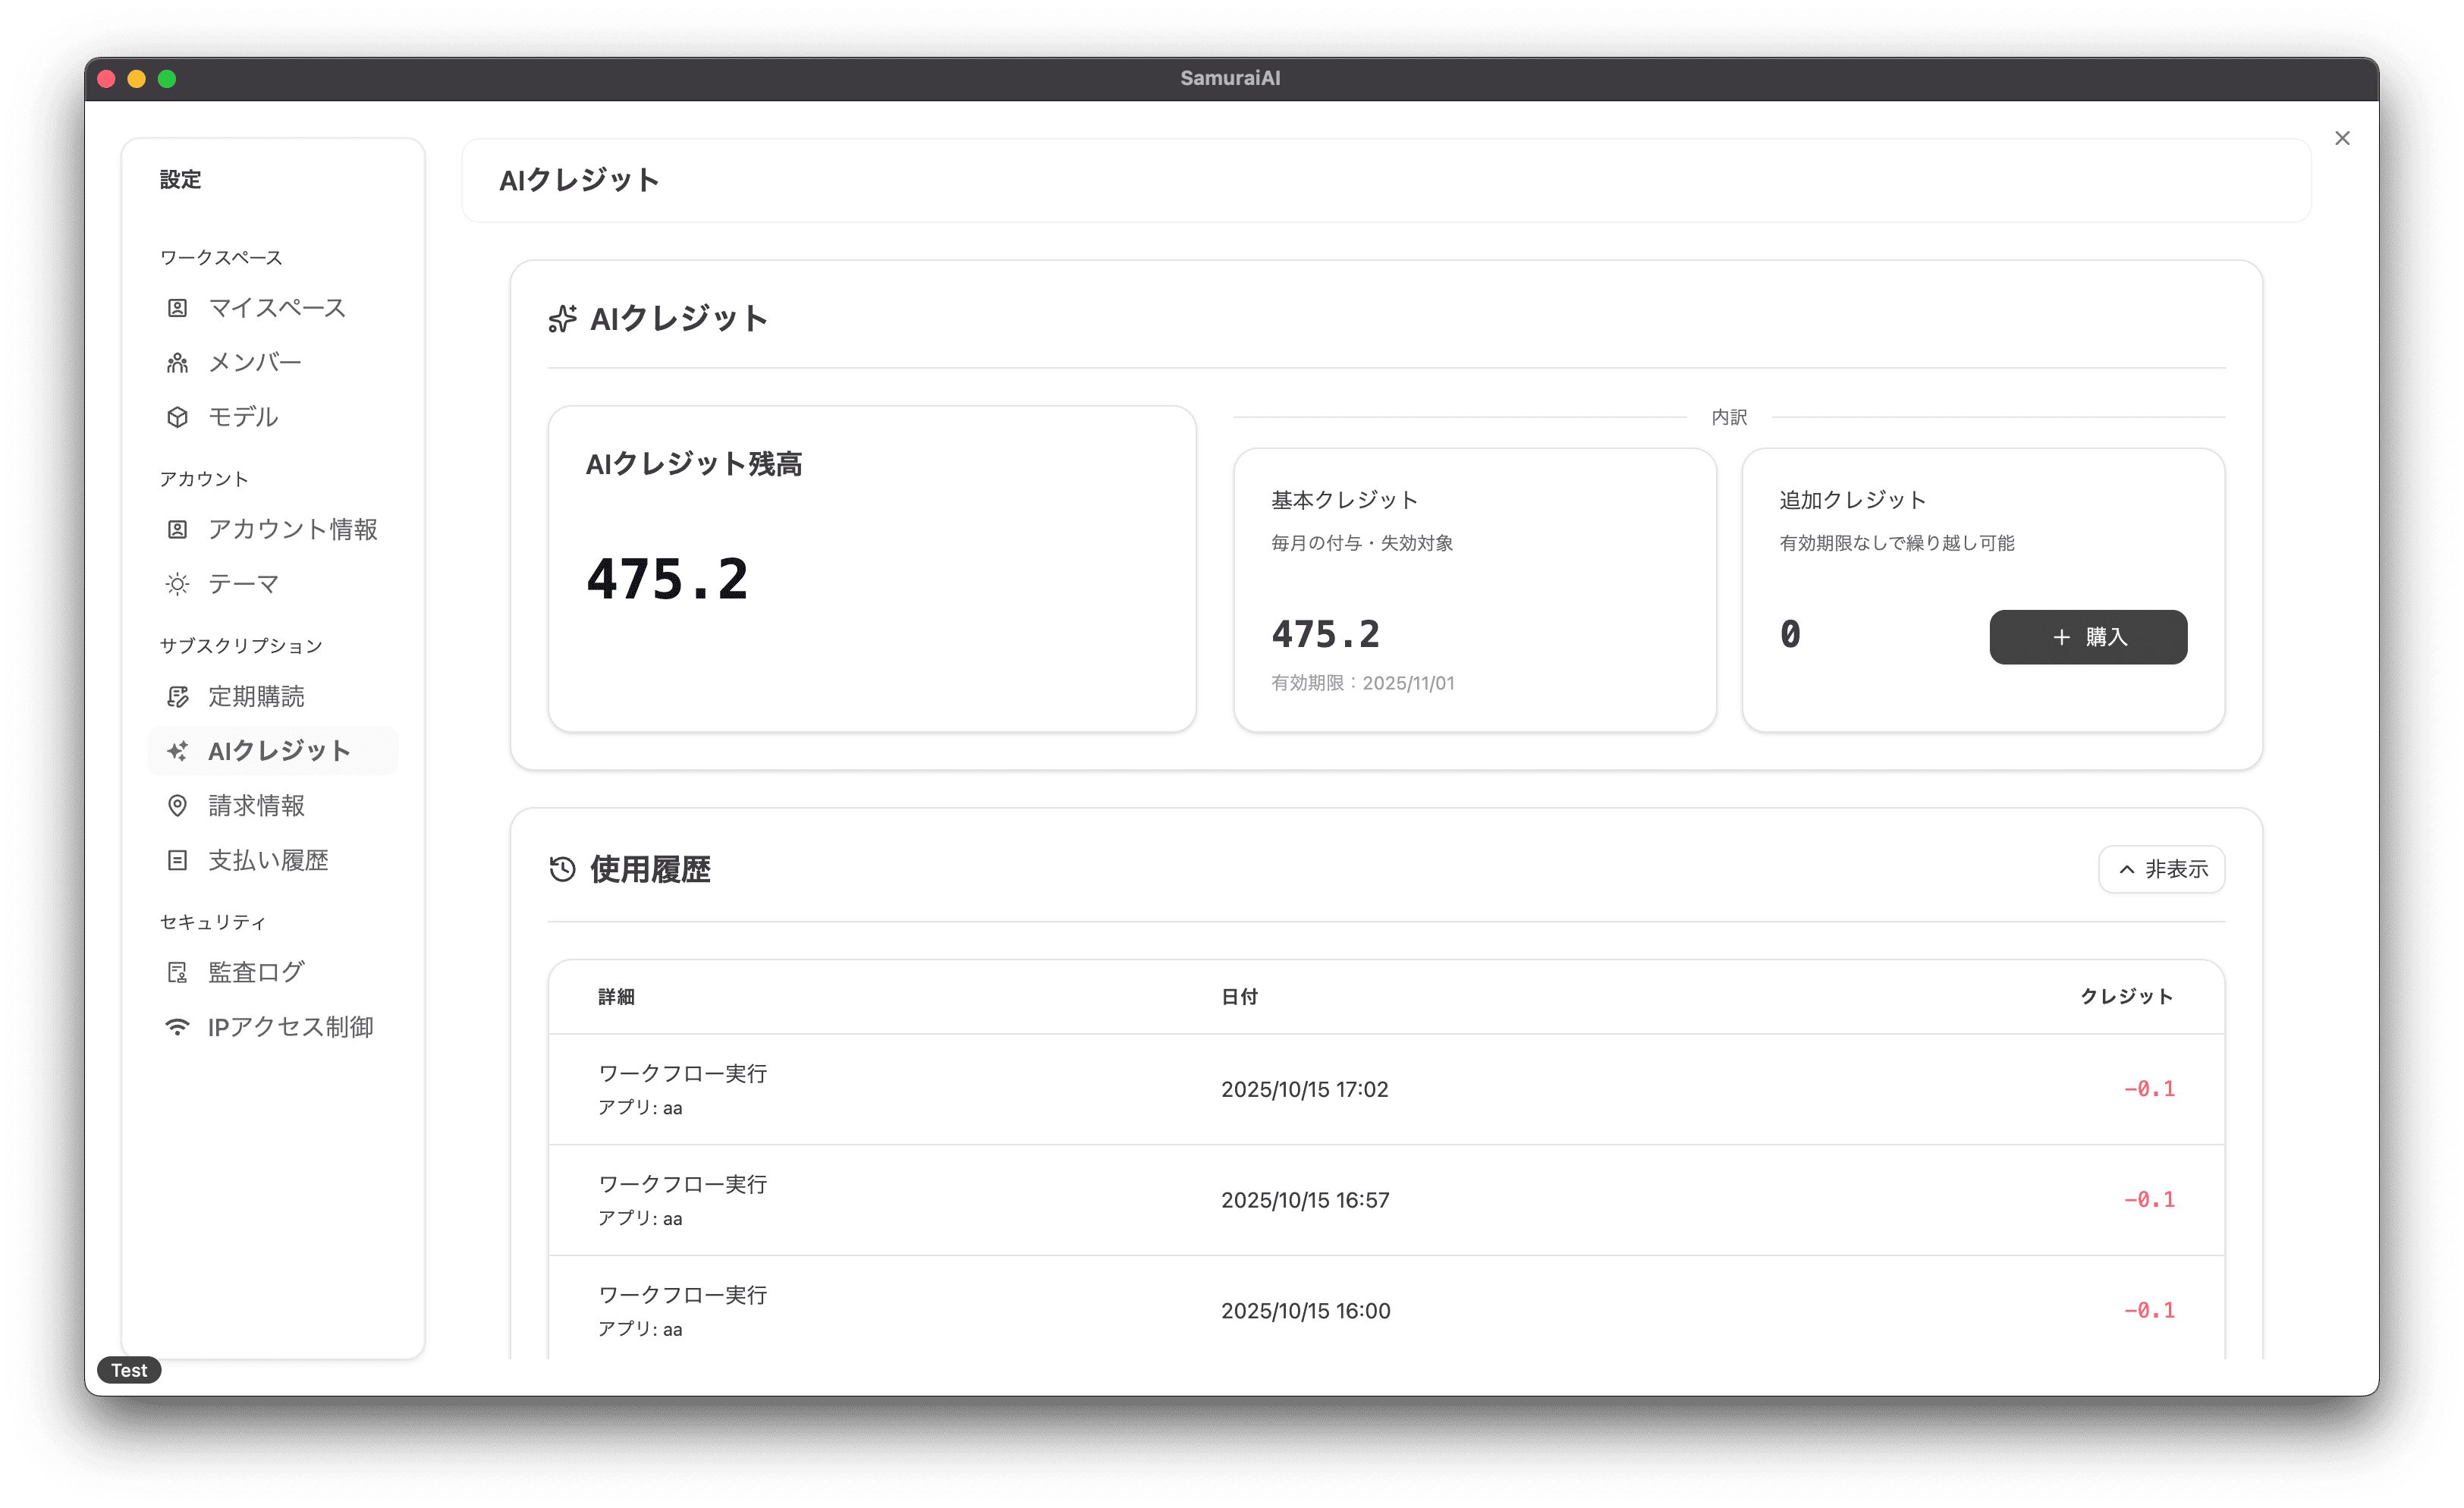Image resolution: width=2464 pixels, height=1508 pixels.
Task: Click the テーマ sun icon
Action: [177, 584]
